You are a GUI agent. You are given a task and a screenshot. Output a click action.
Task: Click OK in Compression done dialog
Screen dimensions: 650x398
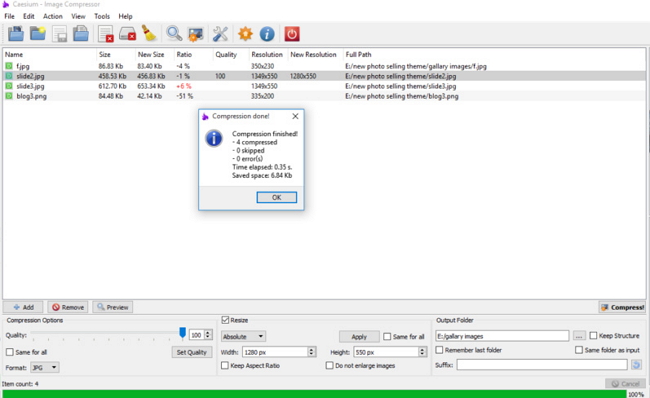click(276, 197)
